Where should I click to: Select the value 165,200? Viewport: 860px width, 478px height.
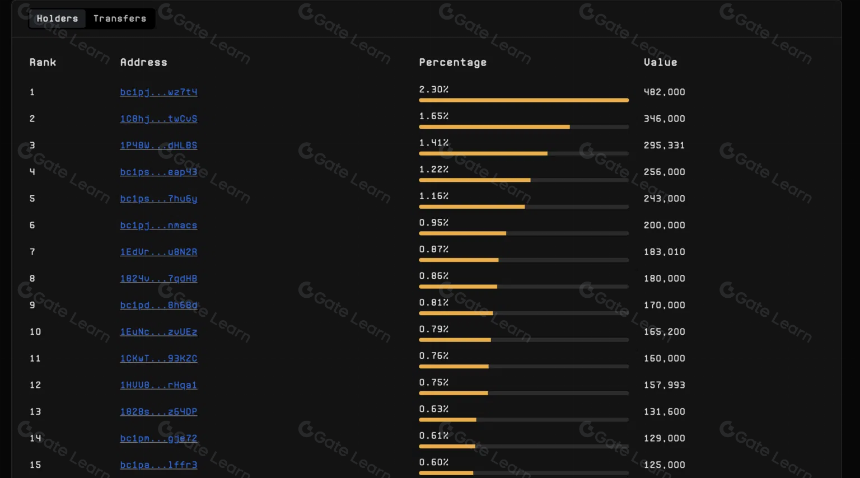click(664, 332)
